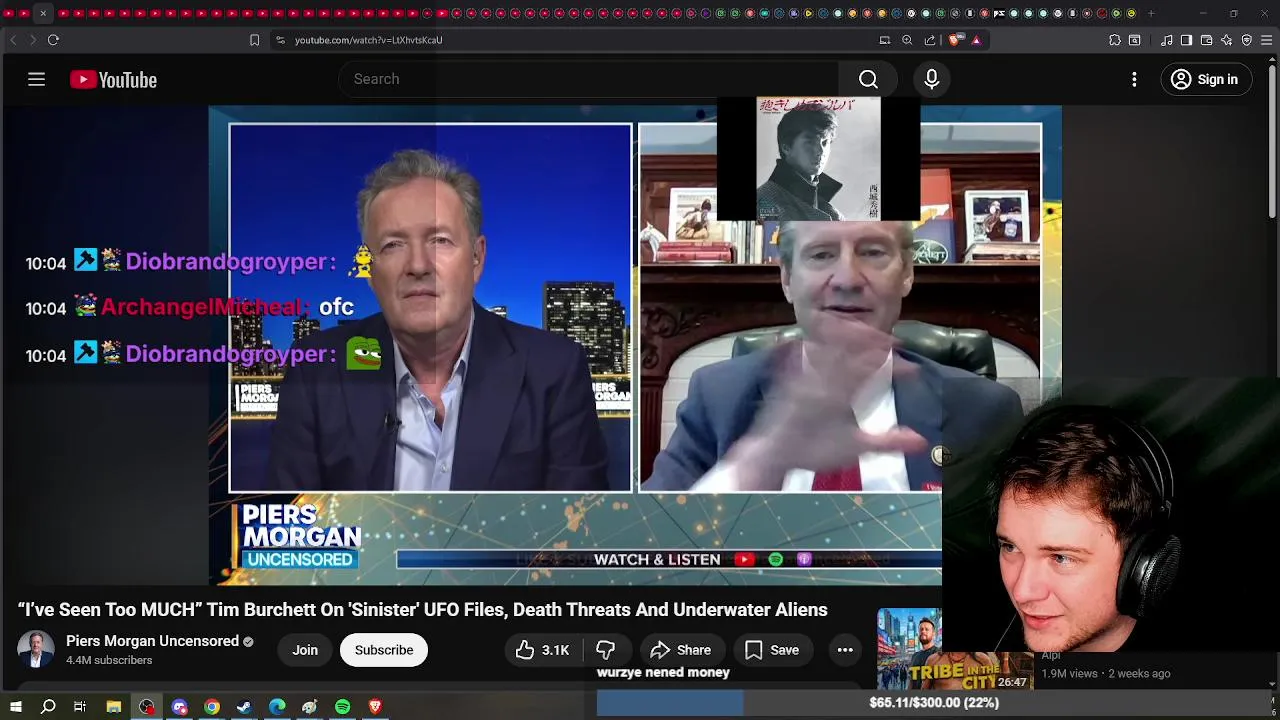This screenshot has height=720, width=1280.
Task: Go back with the browser back arrow
Action: (x=13, y=40)
